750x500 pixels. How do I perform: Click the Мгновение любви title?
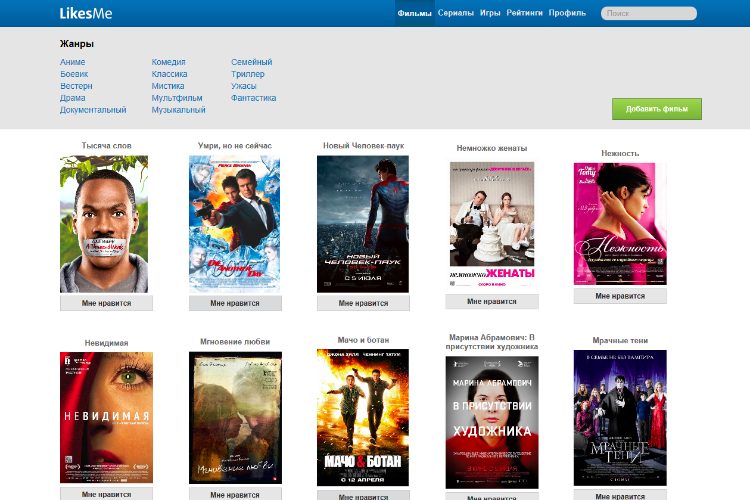(x=235, y=342)
